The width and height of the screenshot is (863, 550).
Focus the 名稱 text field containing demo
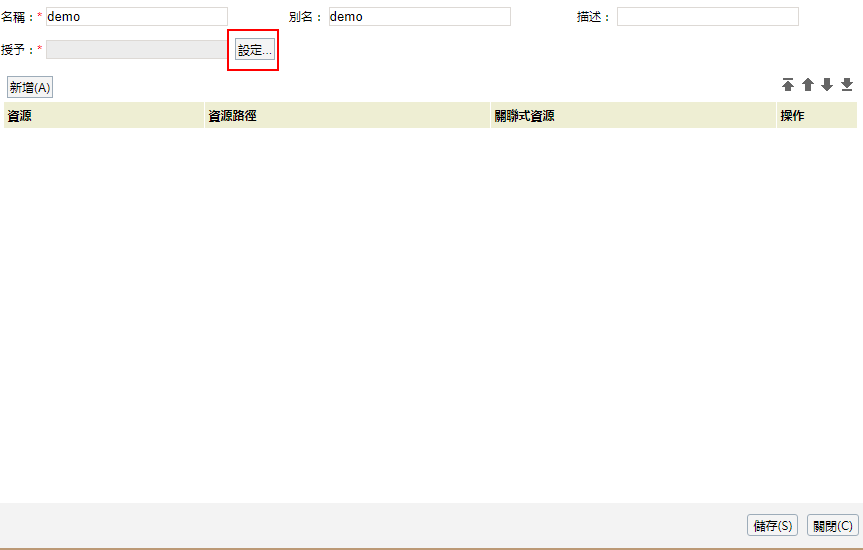coord(137,17)
